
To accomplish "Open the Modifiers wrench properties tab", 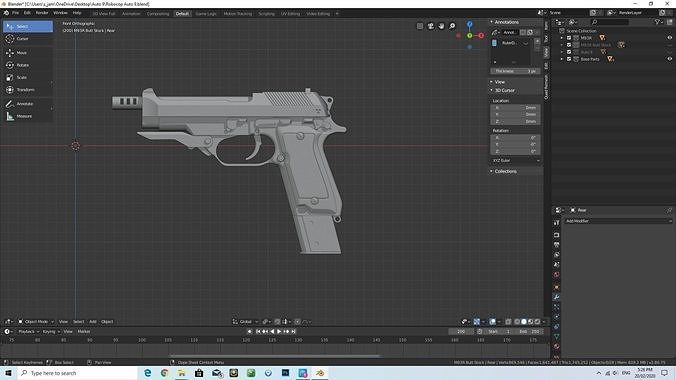I will point(557,297).
